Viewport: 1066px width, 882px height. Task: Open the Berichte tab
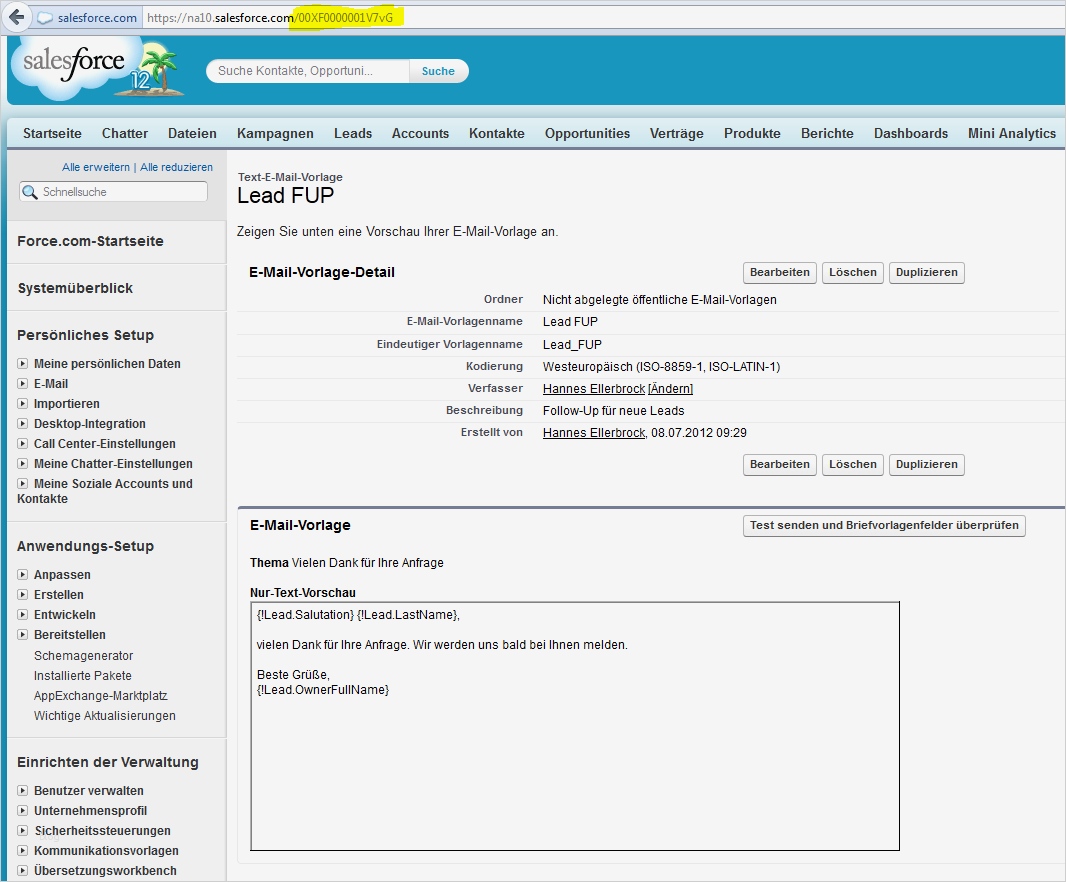827,133
